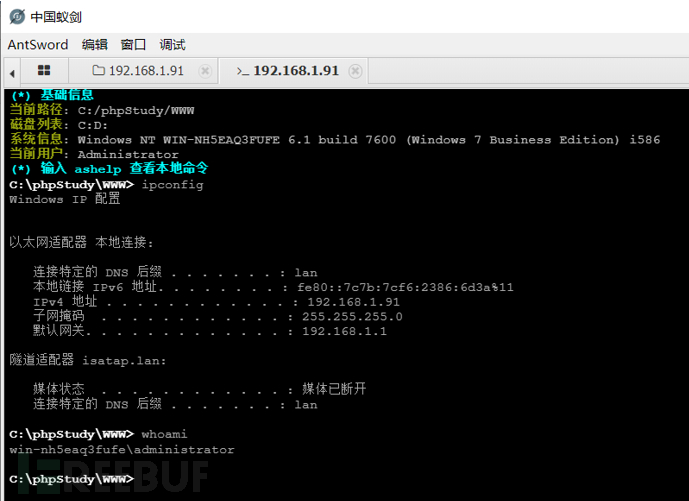Close the terminal 192.168.1.91 tab
Image resolution: width=689 pixels, height=501 pixels.
[355, 71]
